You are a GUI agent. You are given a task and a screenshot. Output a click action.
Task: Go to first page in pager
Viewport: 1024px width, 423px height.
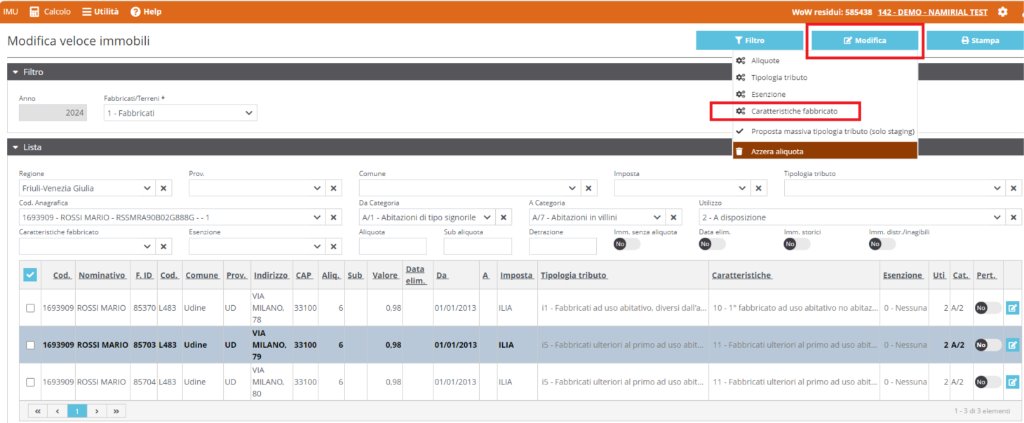tap(38, 411)
